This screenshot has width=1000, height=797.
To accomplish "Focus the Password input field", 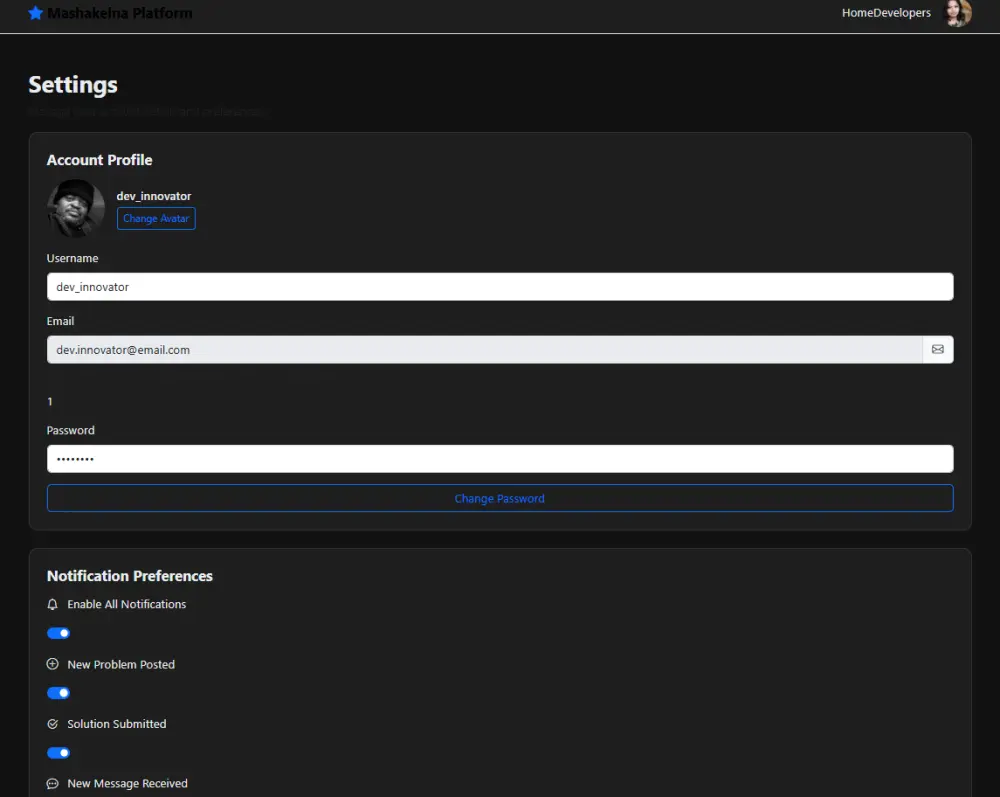I will click(500, 459).
